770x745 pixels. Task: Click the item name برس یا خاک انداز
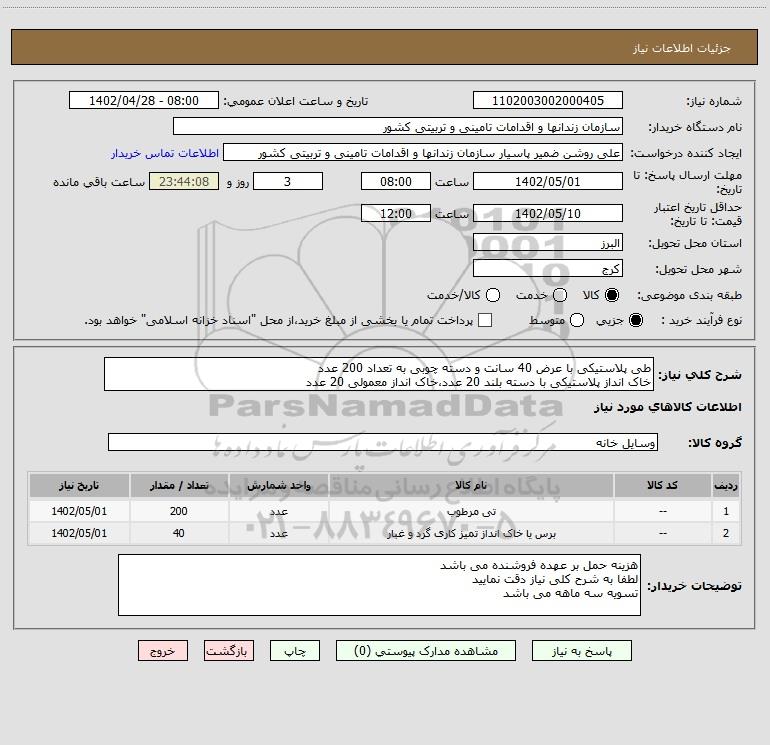click(471, 533)
